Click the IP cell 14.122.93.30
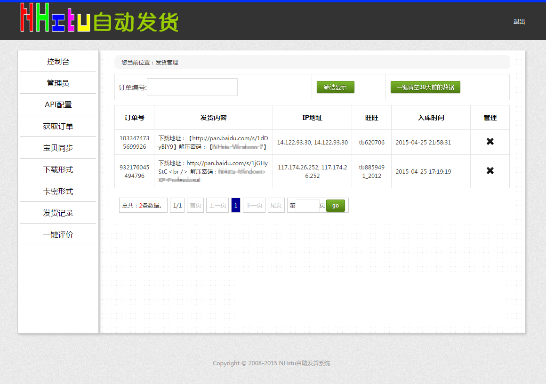Image resolution: width=546 pixels, height=384 pixels. [x=312, y=142]
